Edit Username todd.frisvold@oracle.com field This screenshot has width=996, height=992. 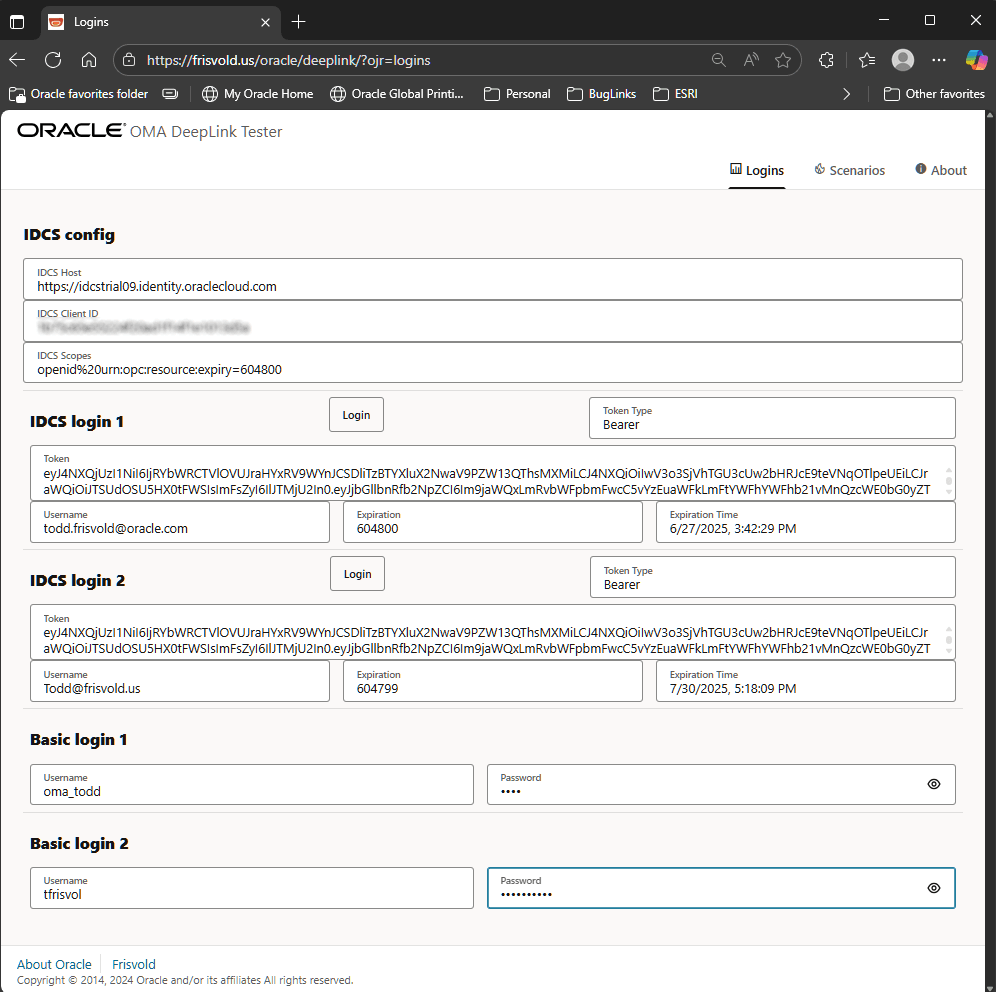pyautogui.click(x=180, y=522)
